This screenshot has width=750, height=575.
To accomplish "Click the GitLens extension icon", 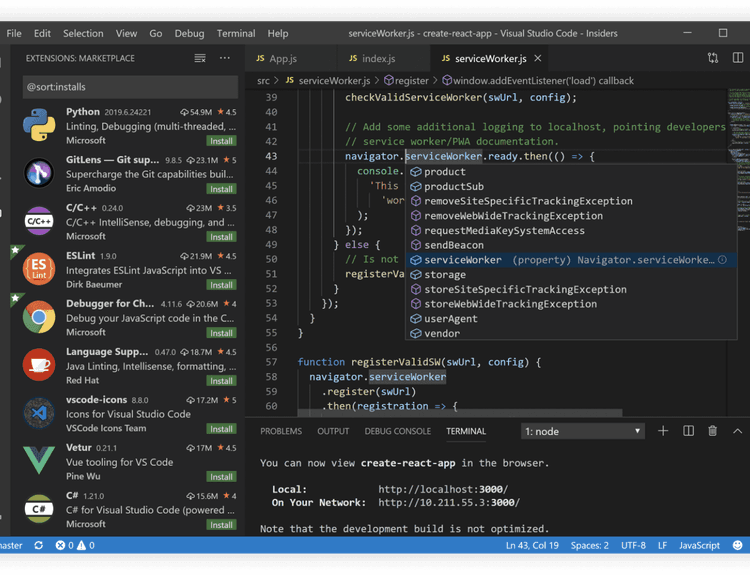I will (39, 173).
